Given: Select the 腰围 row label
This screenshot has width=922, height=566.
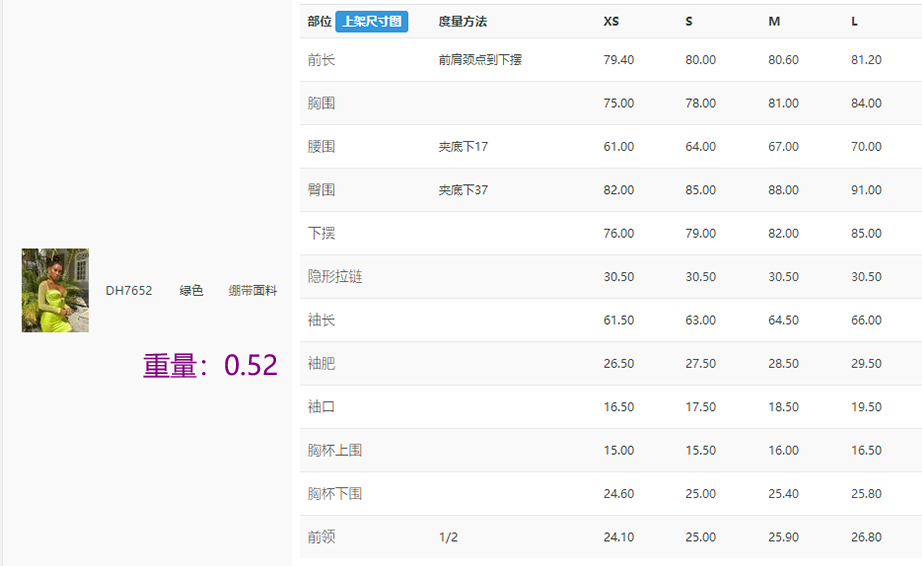Looking at the screenshot, I should (x=321, y=147).
